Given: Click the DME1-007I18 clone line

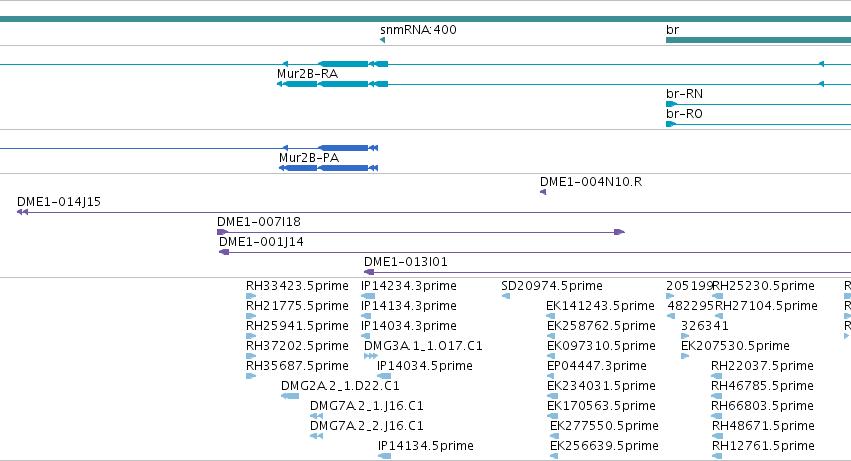Looking at the screenshot, I should pyautogui.click(x=421, y=232).
